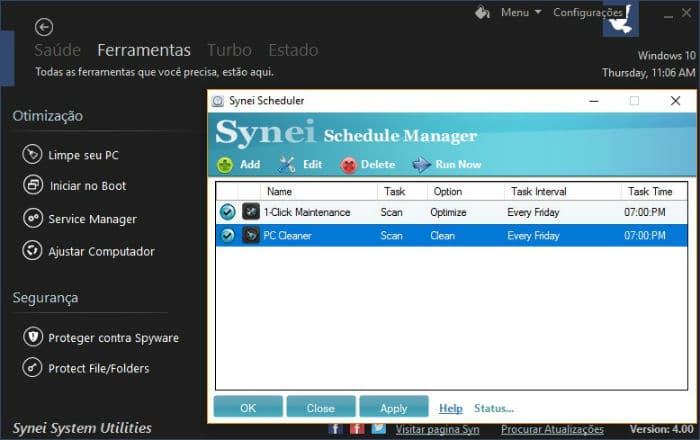Switch to the Turbo tab
The height and width of the screenshot is (440, 700).
[x=229, y=50]
